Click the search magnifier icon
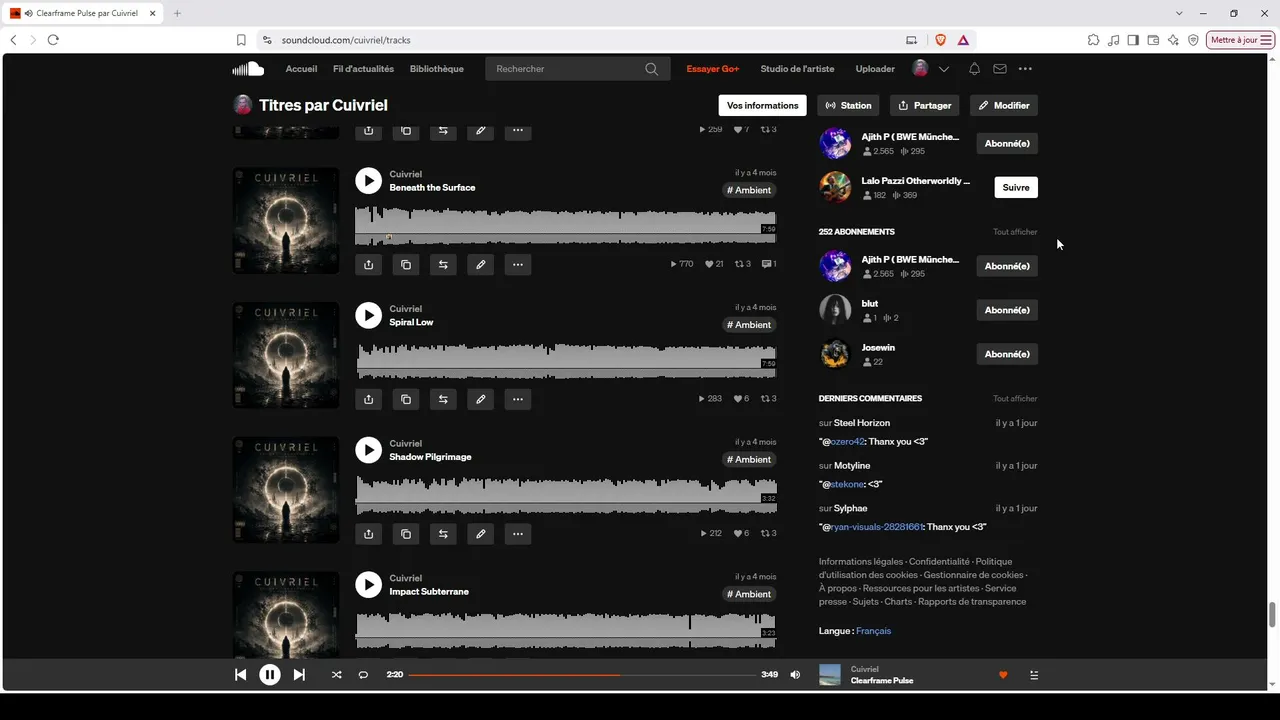The width and height of the screenshot is (1280, 720). click(651, 69)
